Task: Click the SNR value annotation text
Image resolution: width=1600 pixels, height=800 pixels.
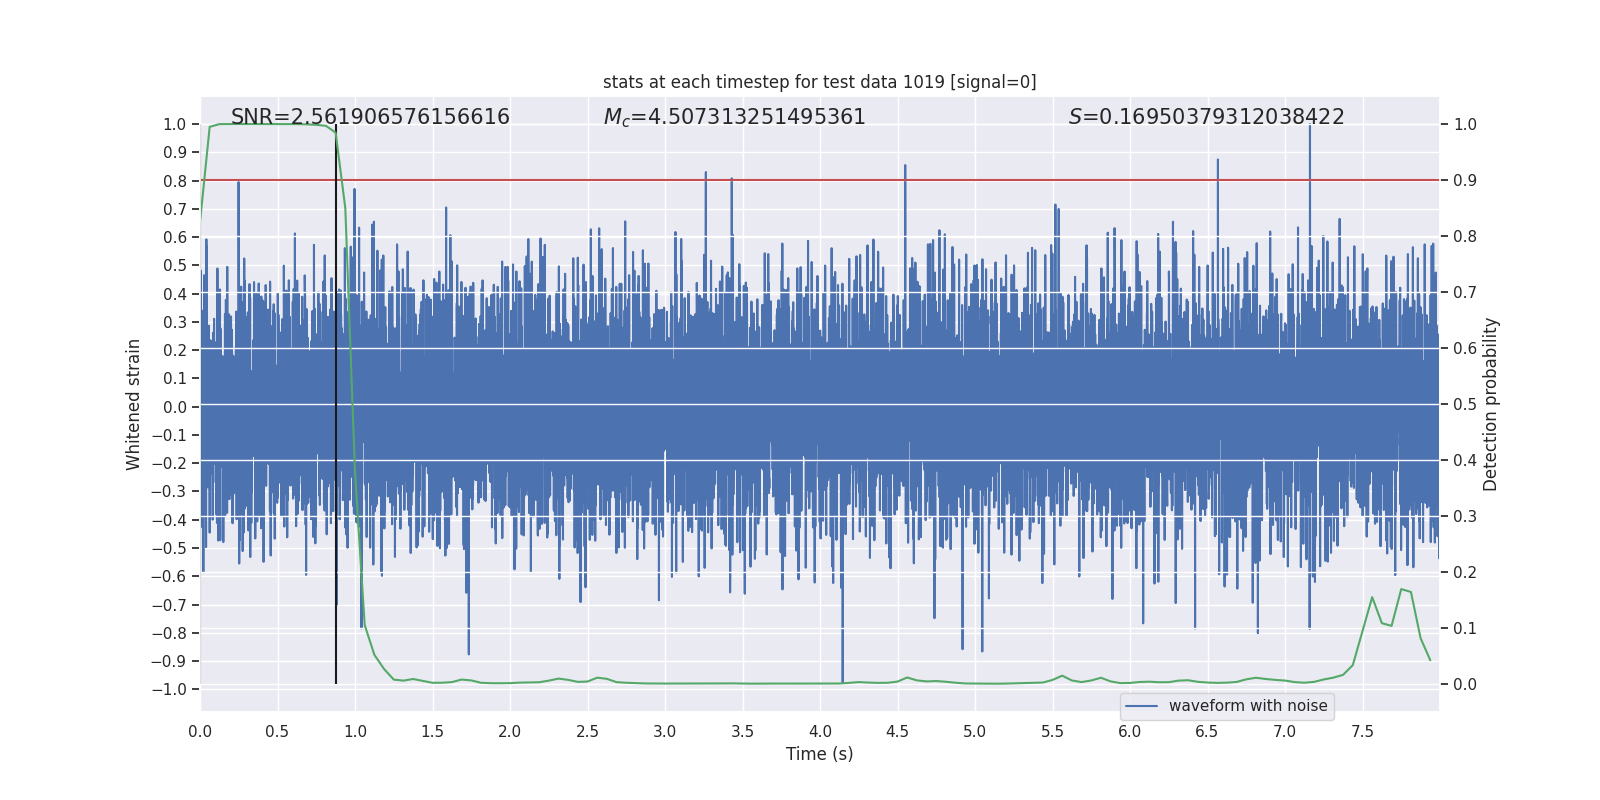Action: 370,117
